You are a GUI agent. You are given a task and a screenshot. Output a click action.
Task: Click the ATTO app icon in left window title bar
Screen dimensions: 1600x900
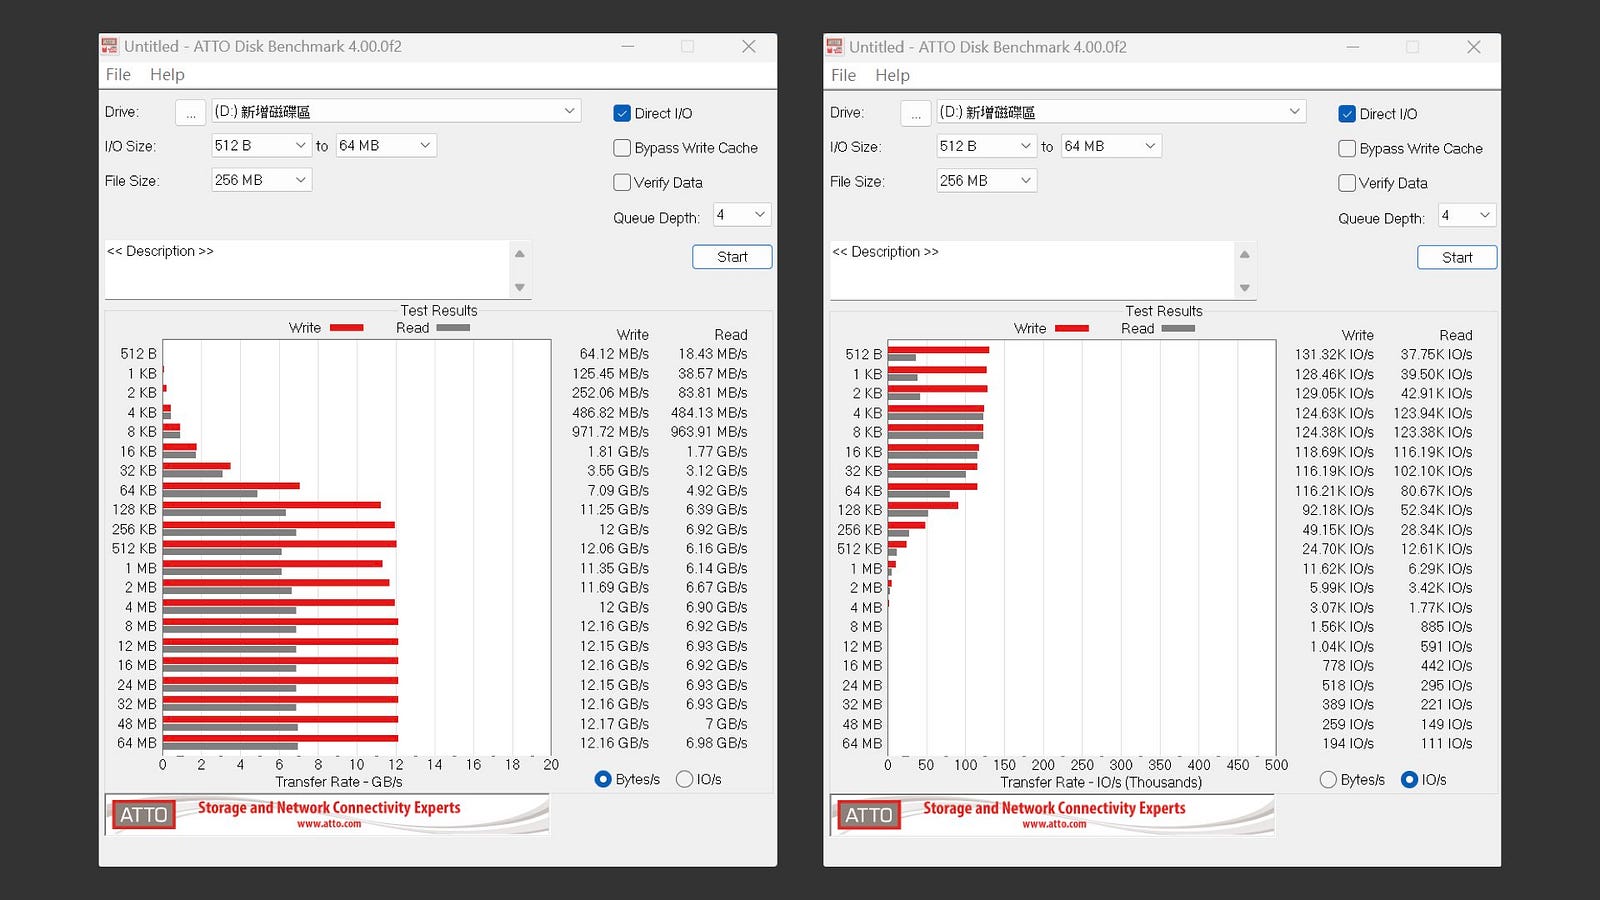pos(109,46)
